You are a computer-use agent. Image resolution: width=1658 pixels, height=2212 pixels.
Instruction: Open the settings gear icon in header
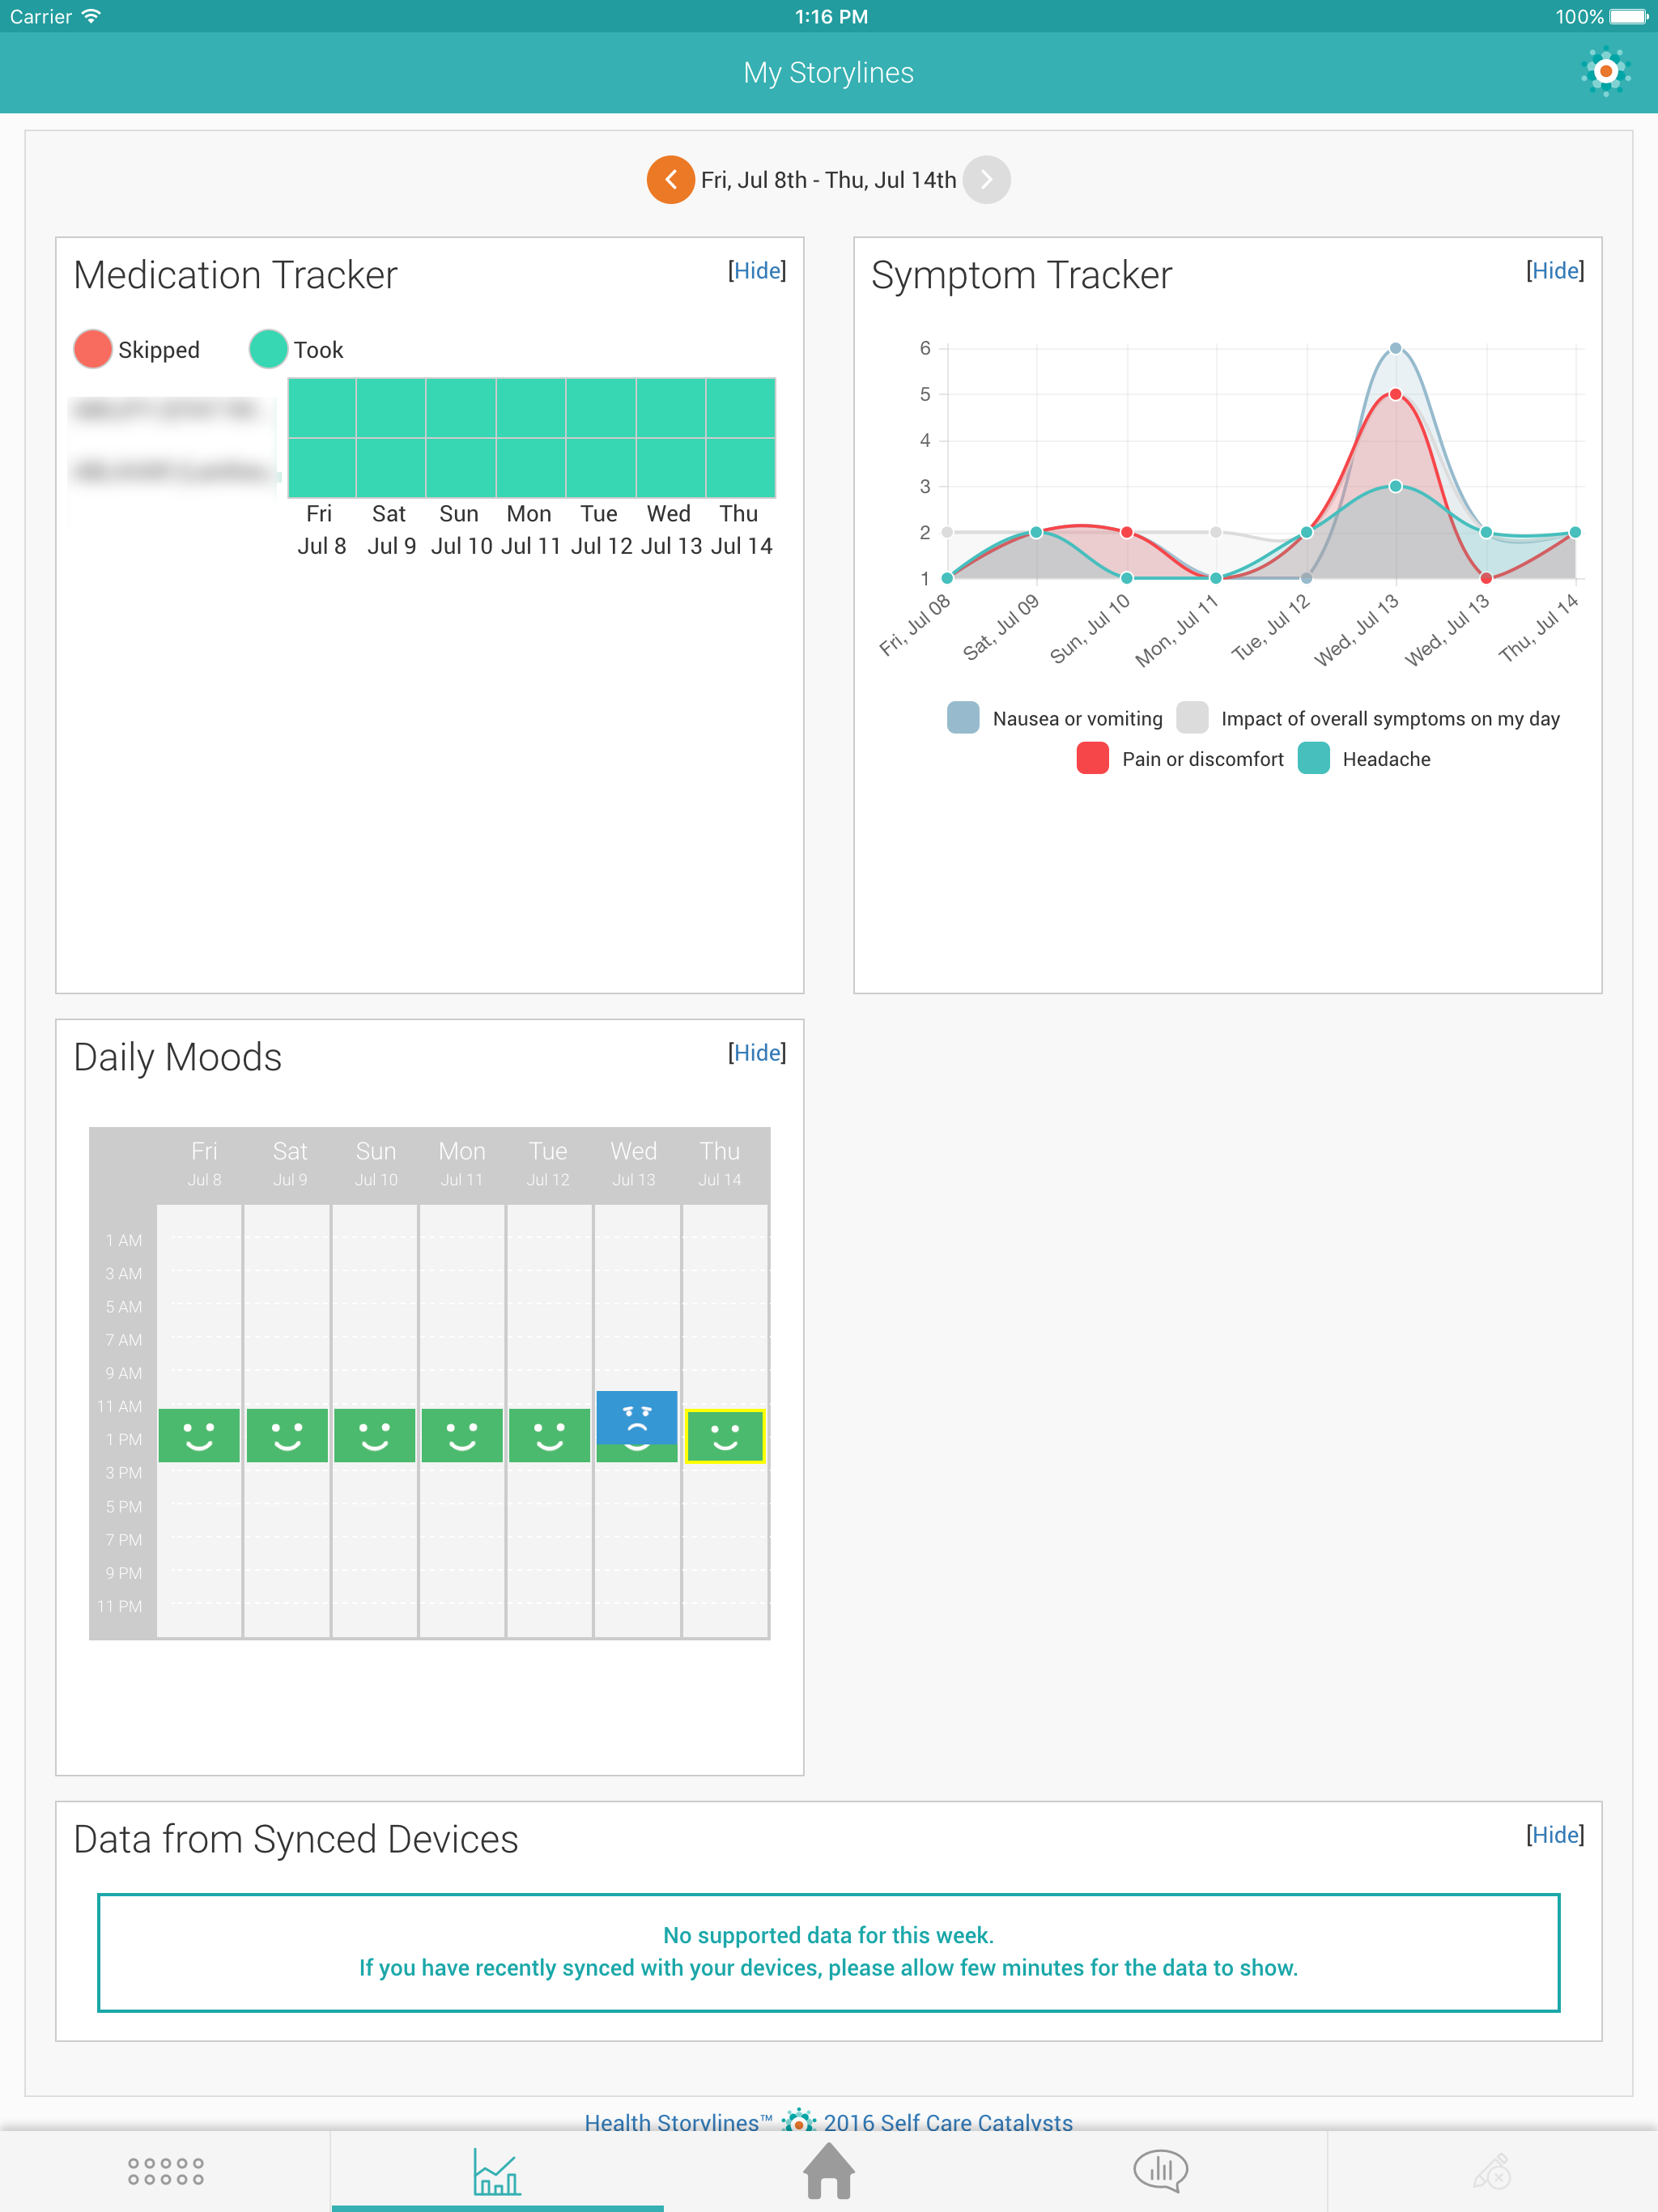tap(1605, 72)
